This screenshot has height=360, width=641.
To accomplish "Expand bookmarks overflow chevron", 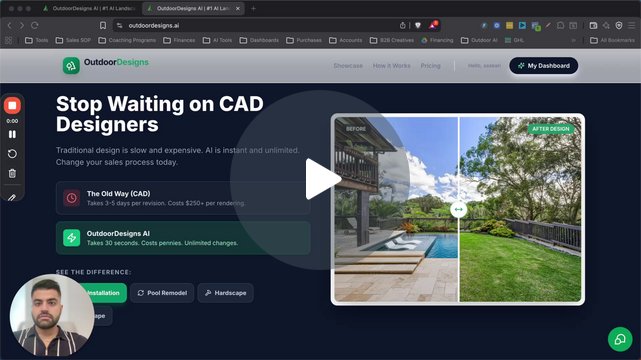I will click(574, 40).
